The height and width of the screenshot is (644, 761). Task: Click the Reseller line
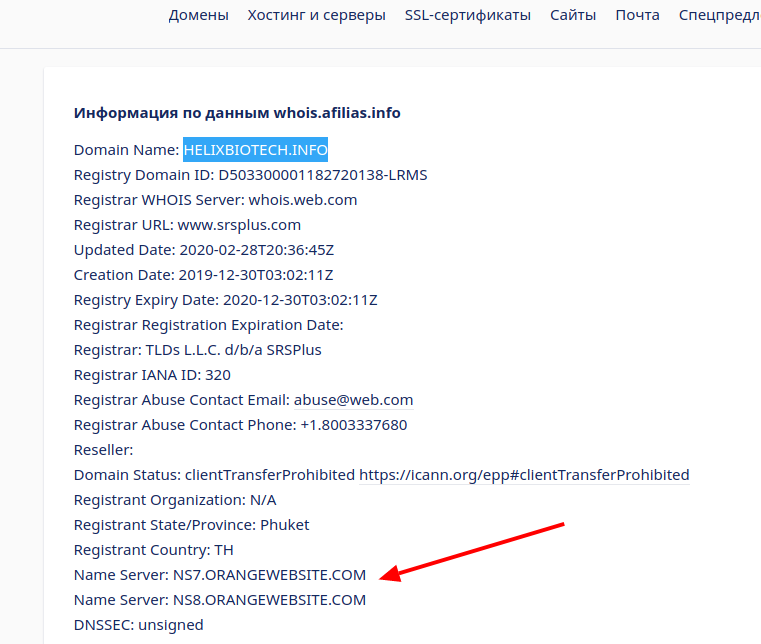click(103, 450)
